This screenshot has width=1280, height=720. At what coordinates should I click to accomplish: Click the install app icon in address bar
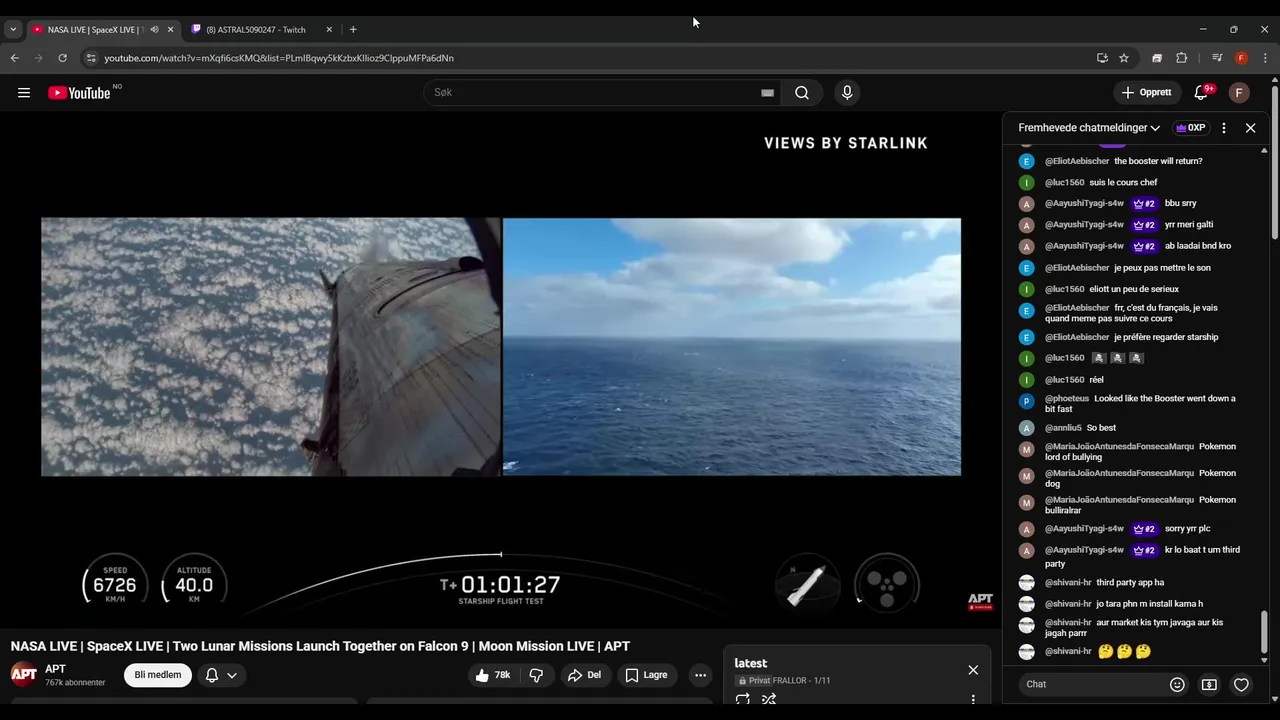click(x=1102, y=58)
